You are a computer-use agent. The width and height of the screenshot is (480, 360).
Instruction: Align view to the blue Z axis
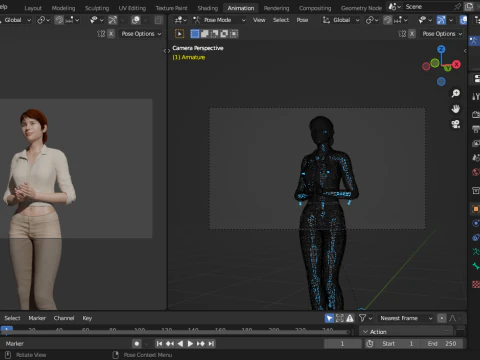[x=441, y=49]
